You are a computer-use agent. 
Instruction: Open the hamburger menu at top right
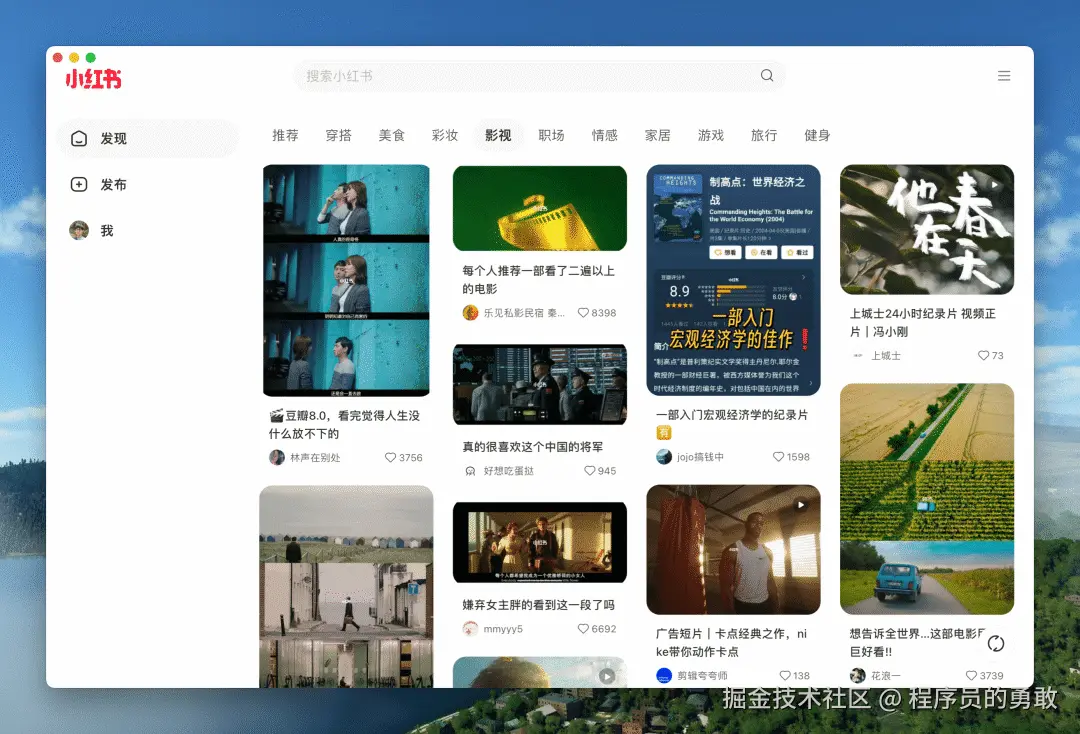pos(1004,75)
